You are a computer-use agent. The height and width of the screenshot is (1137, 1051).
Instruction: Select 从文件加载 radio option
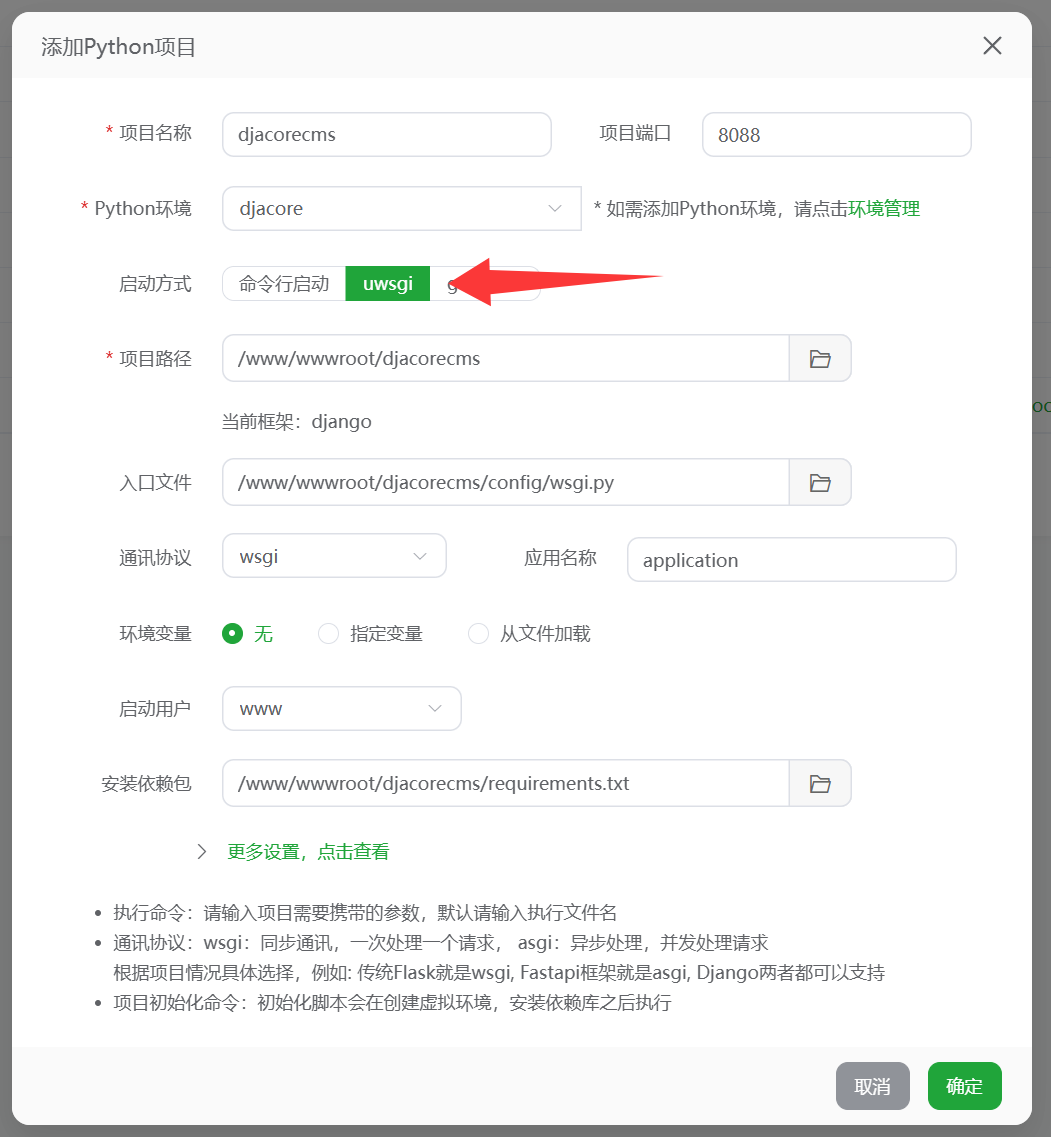pyautogui.click(x=479, y=633)
